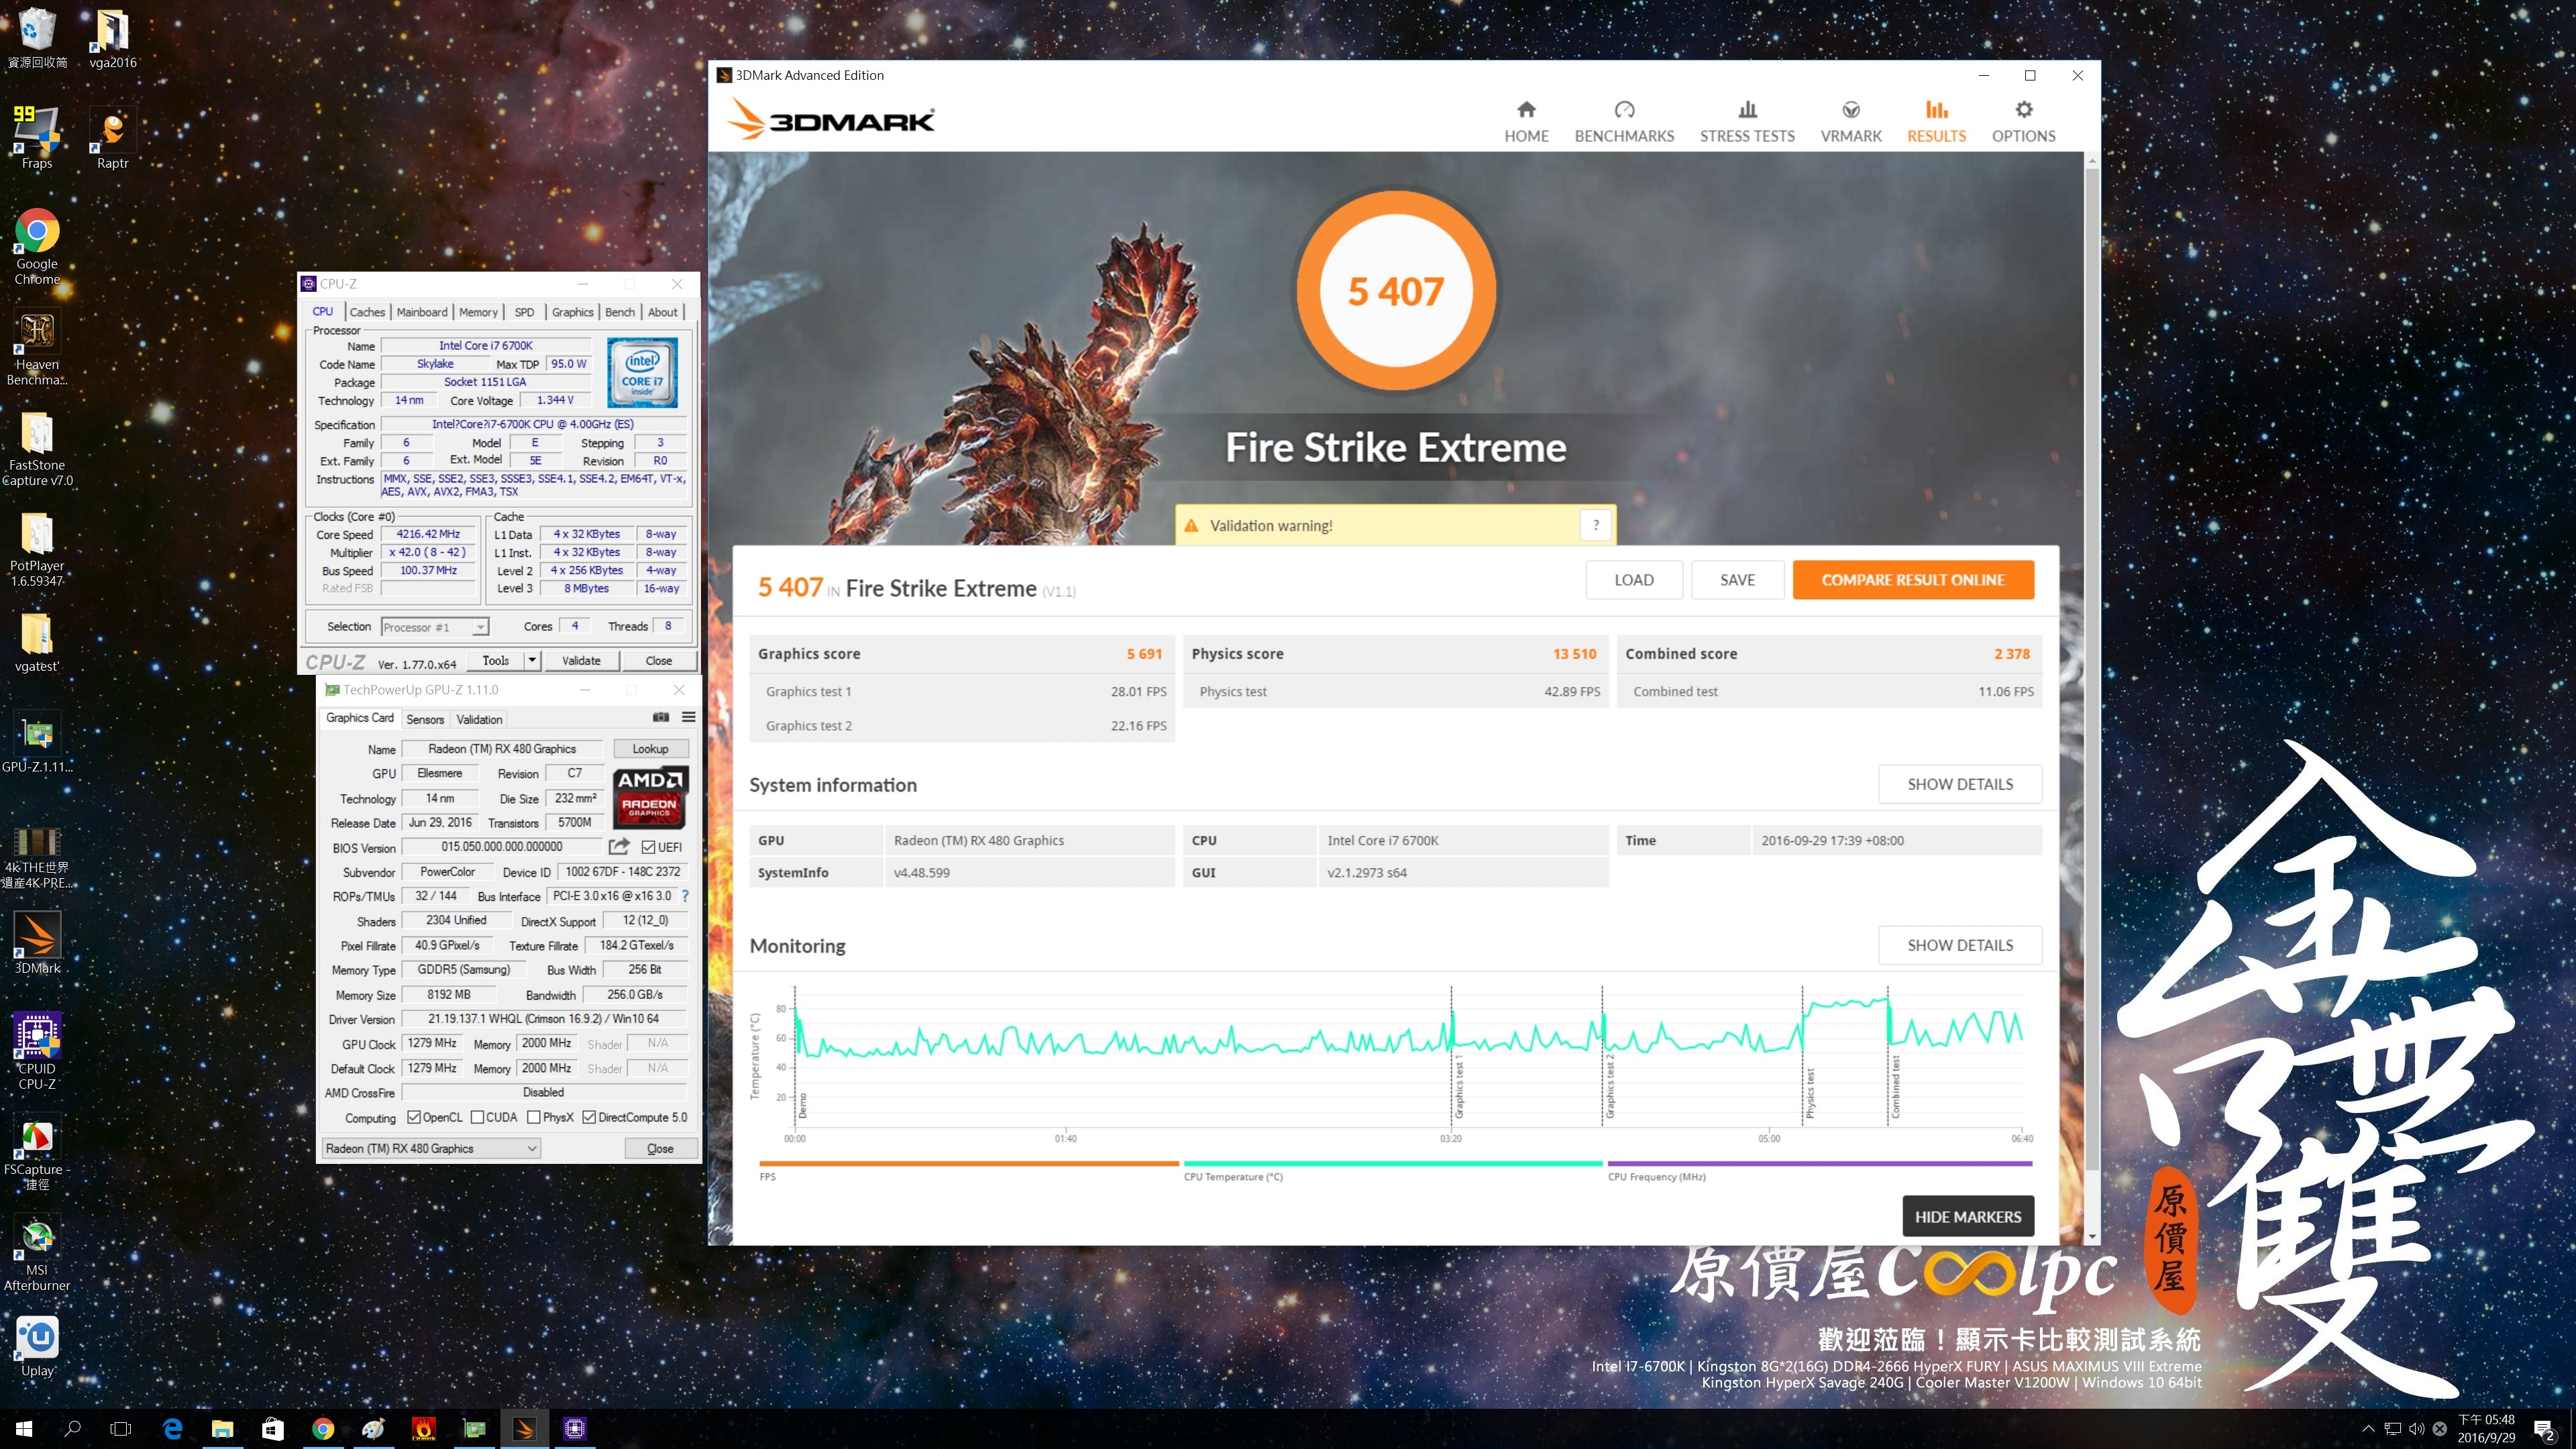Click the purple CPU Frequency legend bar
This screenshot has height=1449, width=2576.
(1819, 1164)
